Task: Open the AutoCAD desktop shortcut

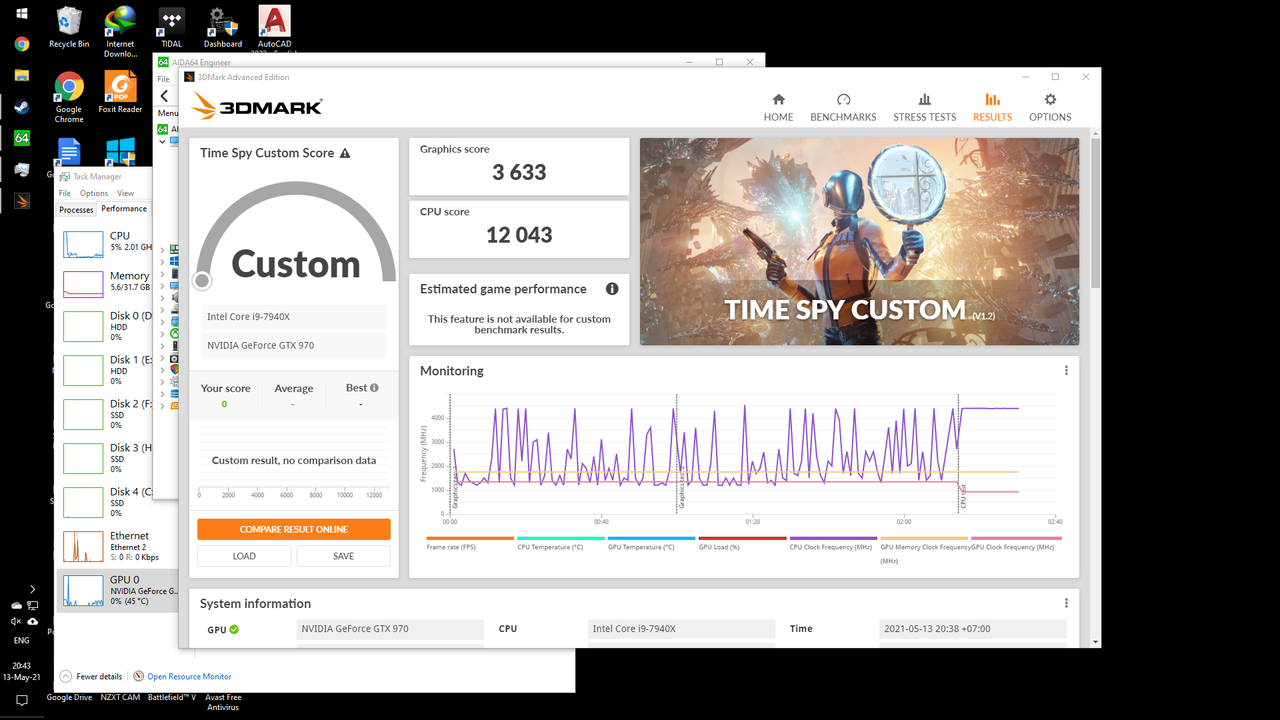Action: (274, 27)
